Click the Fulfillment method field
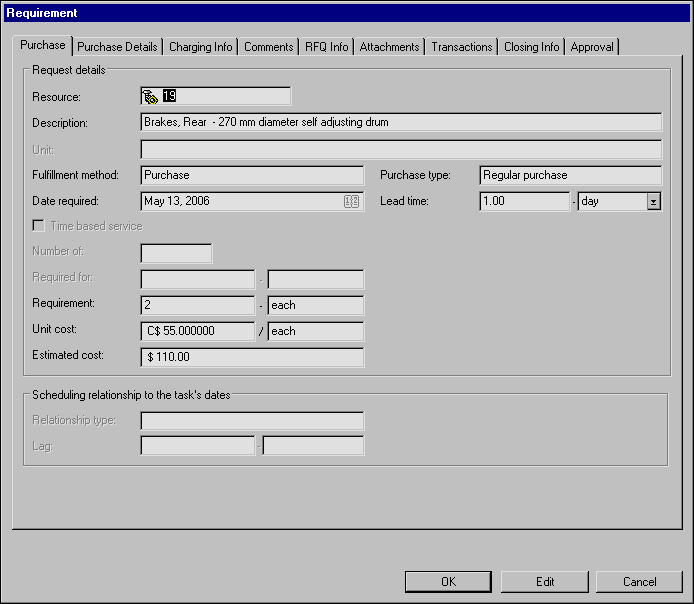 (251, 175)
